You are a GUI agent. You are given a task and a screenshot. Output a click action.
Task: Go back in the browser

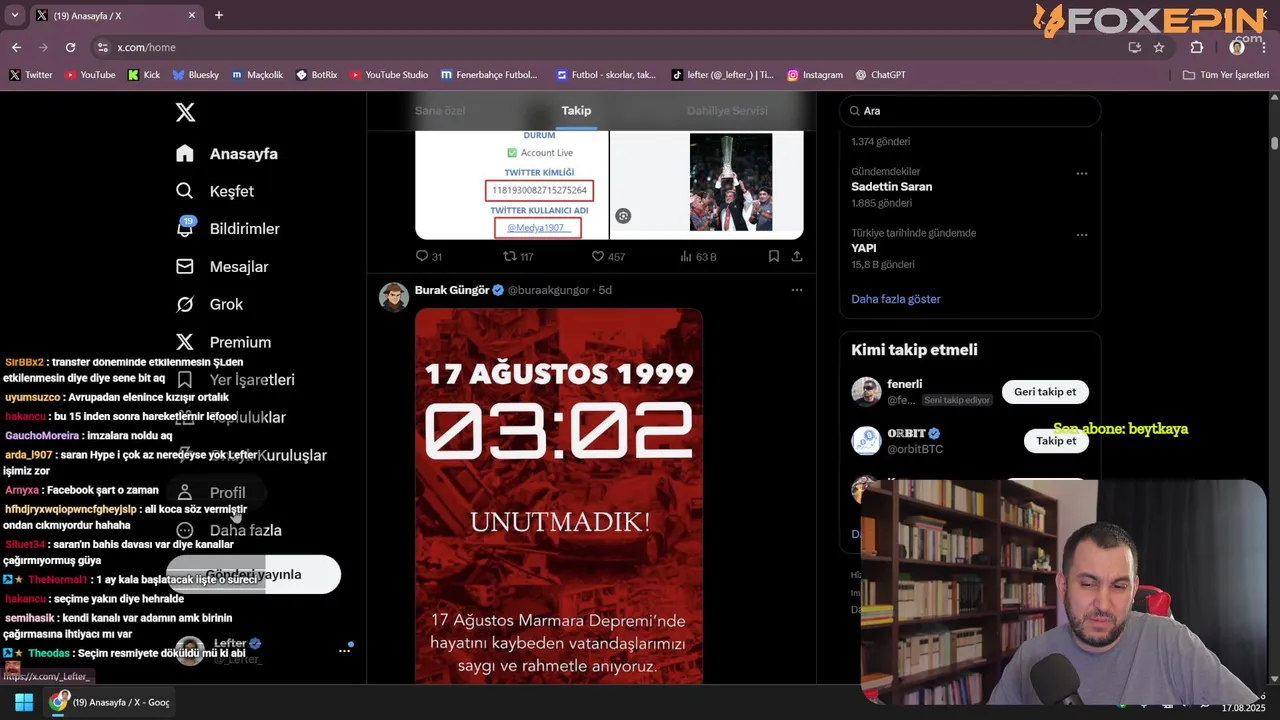(16, 47)
